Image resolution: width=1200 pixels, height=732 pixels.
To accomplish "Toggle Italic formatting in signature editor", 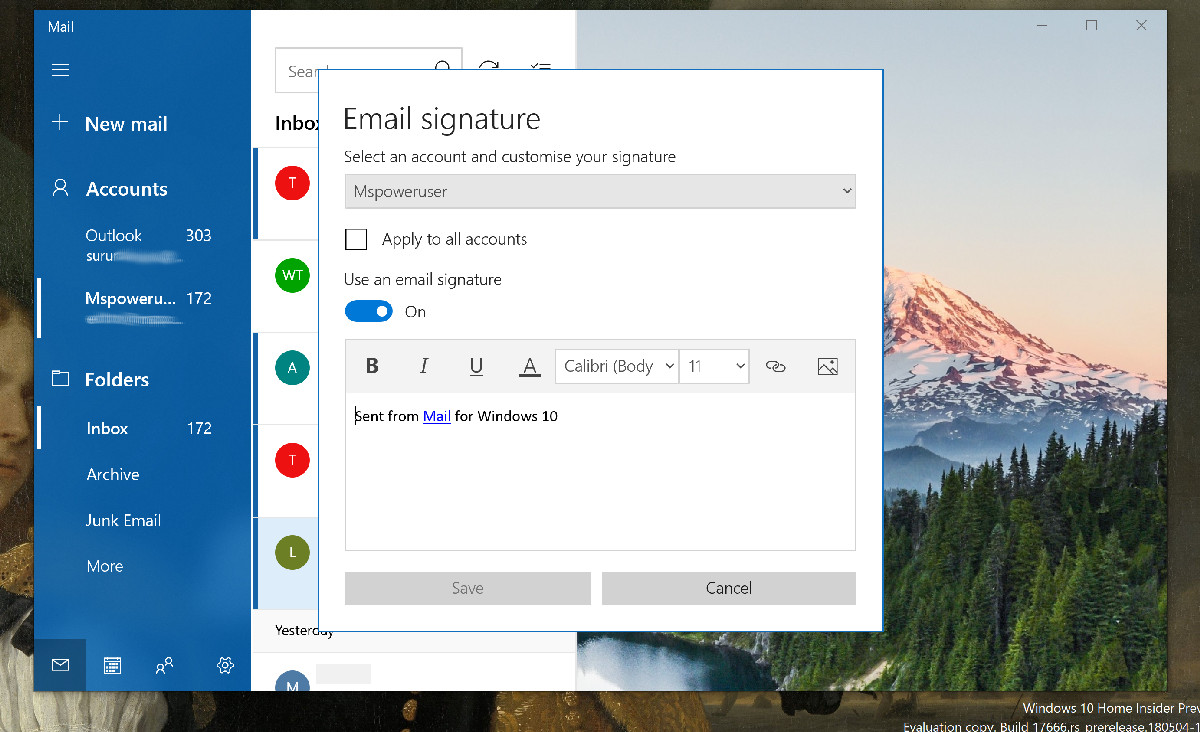I will coord(424,366).
